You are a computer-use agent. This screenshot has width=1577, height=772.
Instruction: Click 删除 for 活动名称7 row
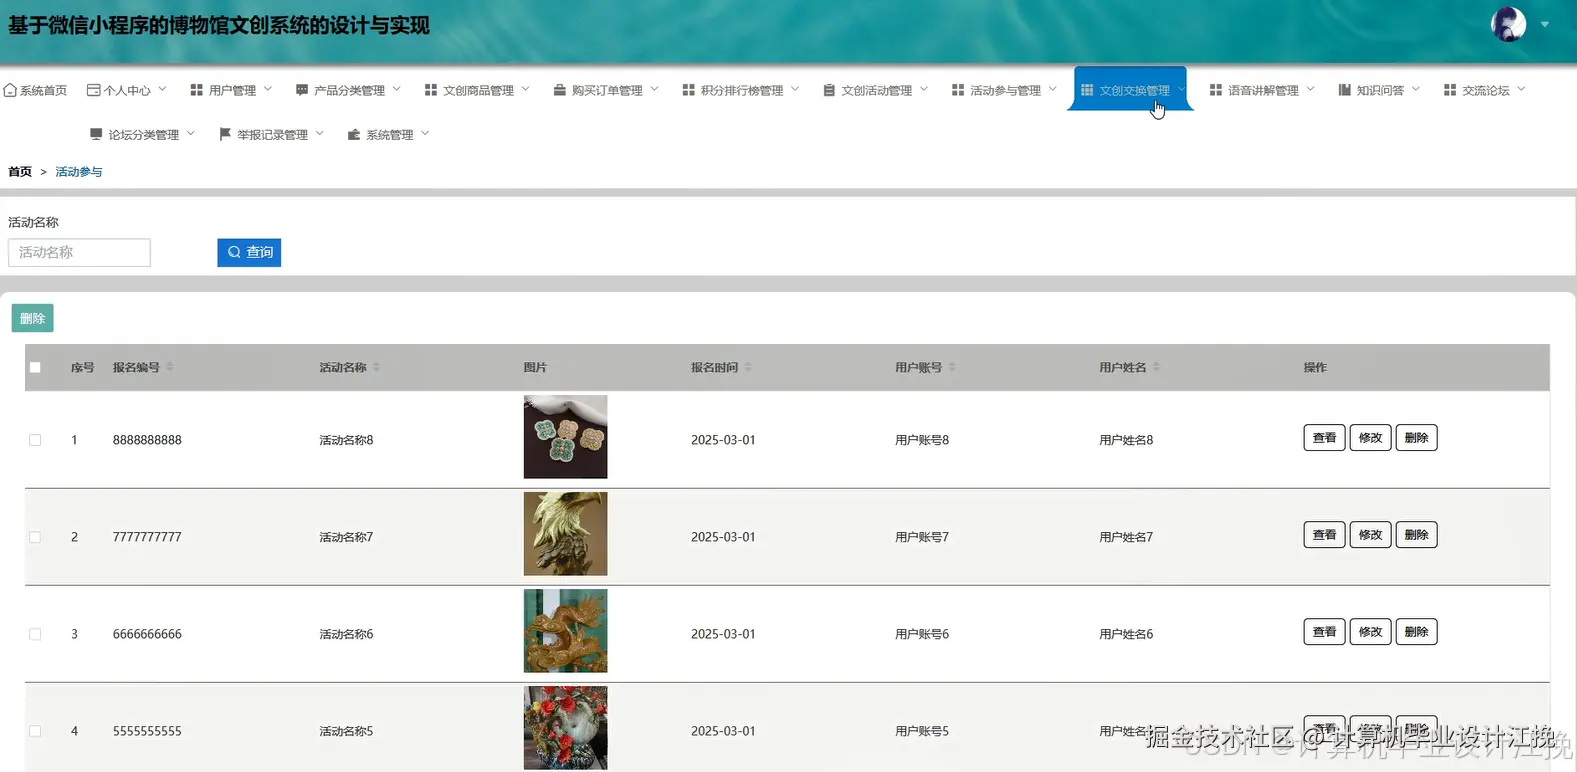[1416, 535]
